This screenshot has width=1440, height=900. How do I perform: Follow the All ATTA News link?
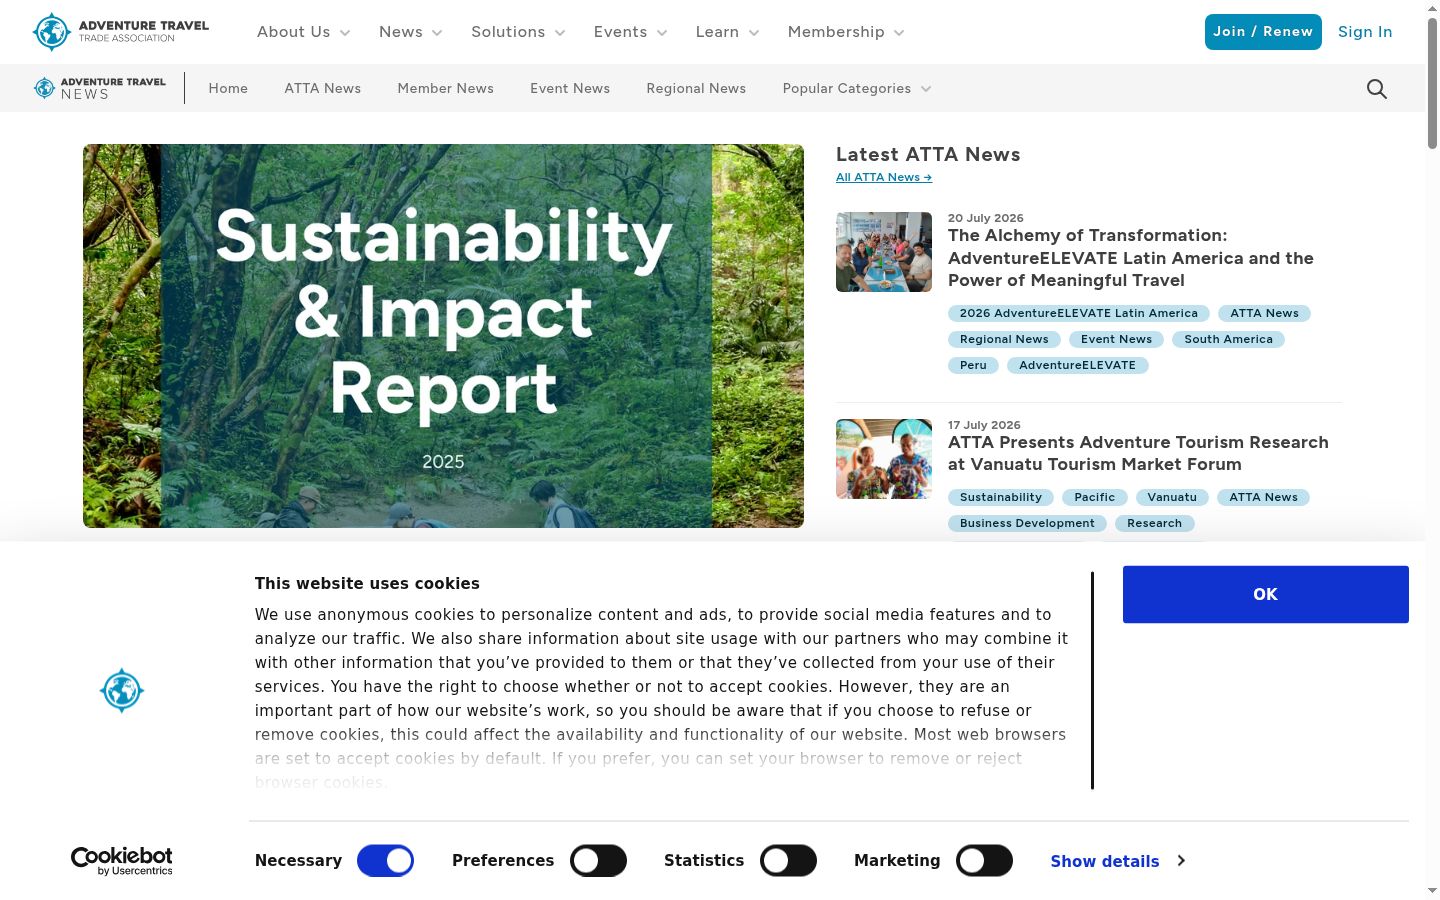(x=884, y=177)
